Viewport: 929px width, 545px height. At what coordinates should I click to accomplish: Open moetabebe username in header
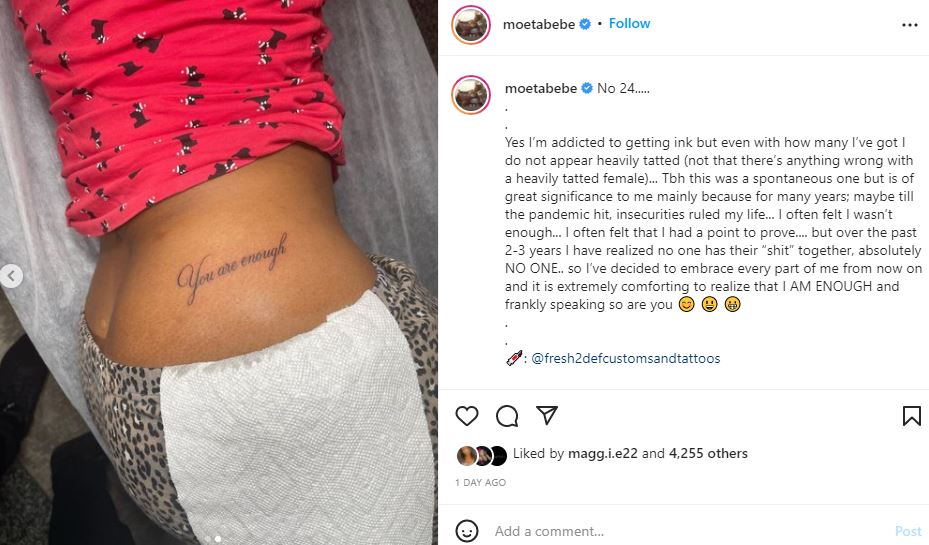click(x=539, y=24)
